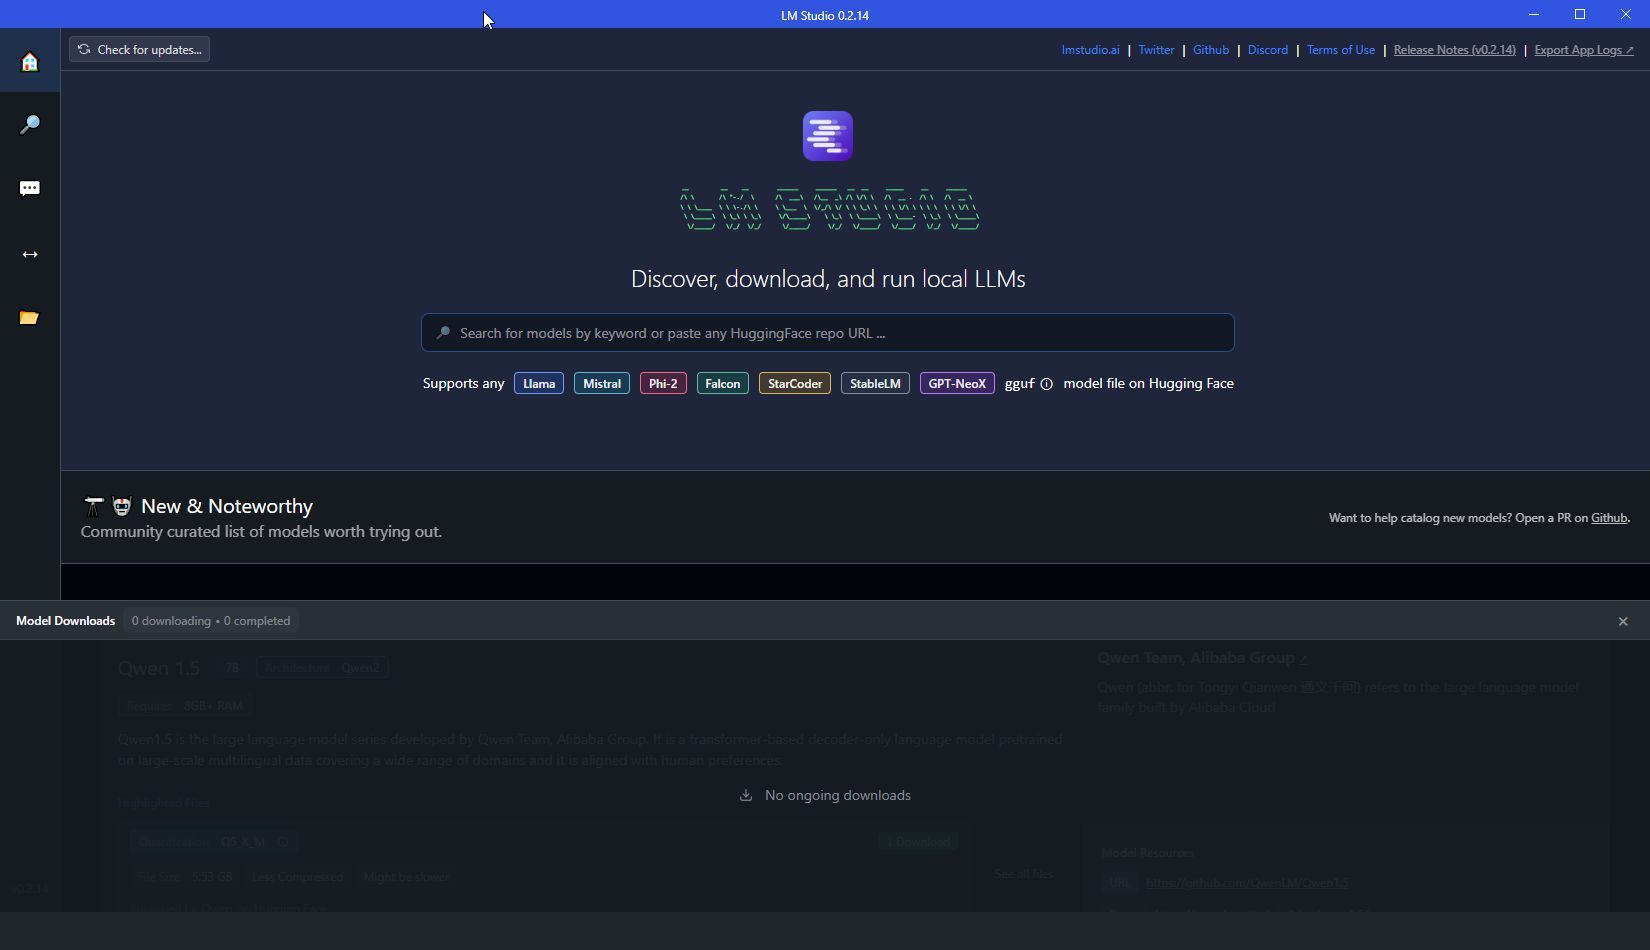1650x950 pixels.
Task: Click the download icon beside No ongoing downloads
Action: [745, 796]
